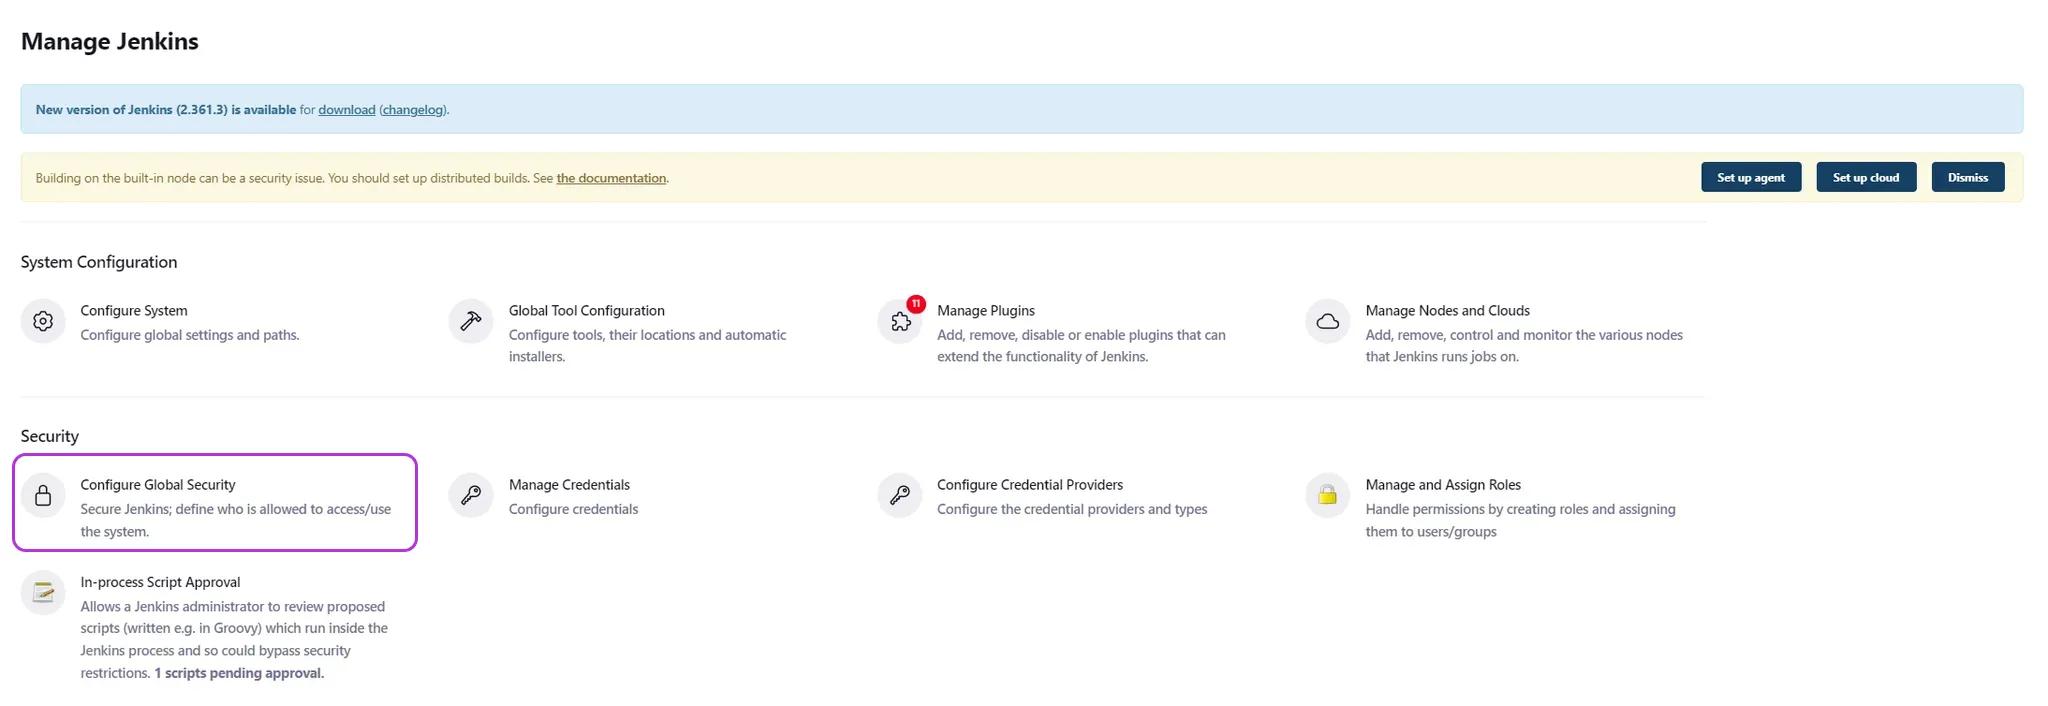Dismiss the built-in node security warning
The width and height of the screenshot is (2048, 706).
tap(1968, 177)
